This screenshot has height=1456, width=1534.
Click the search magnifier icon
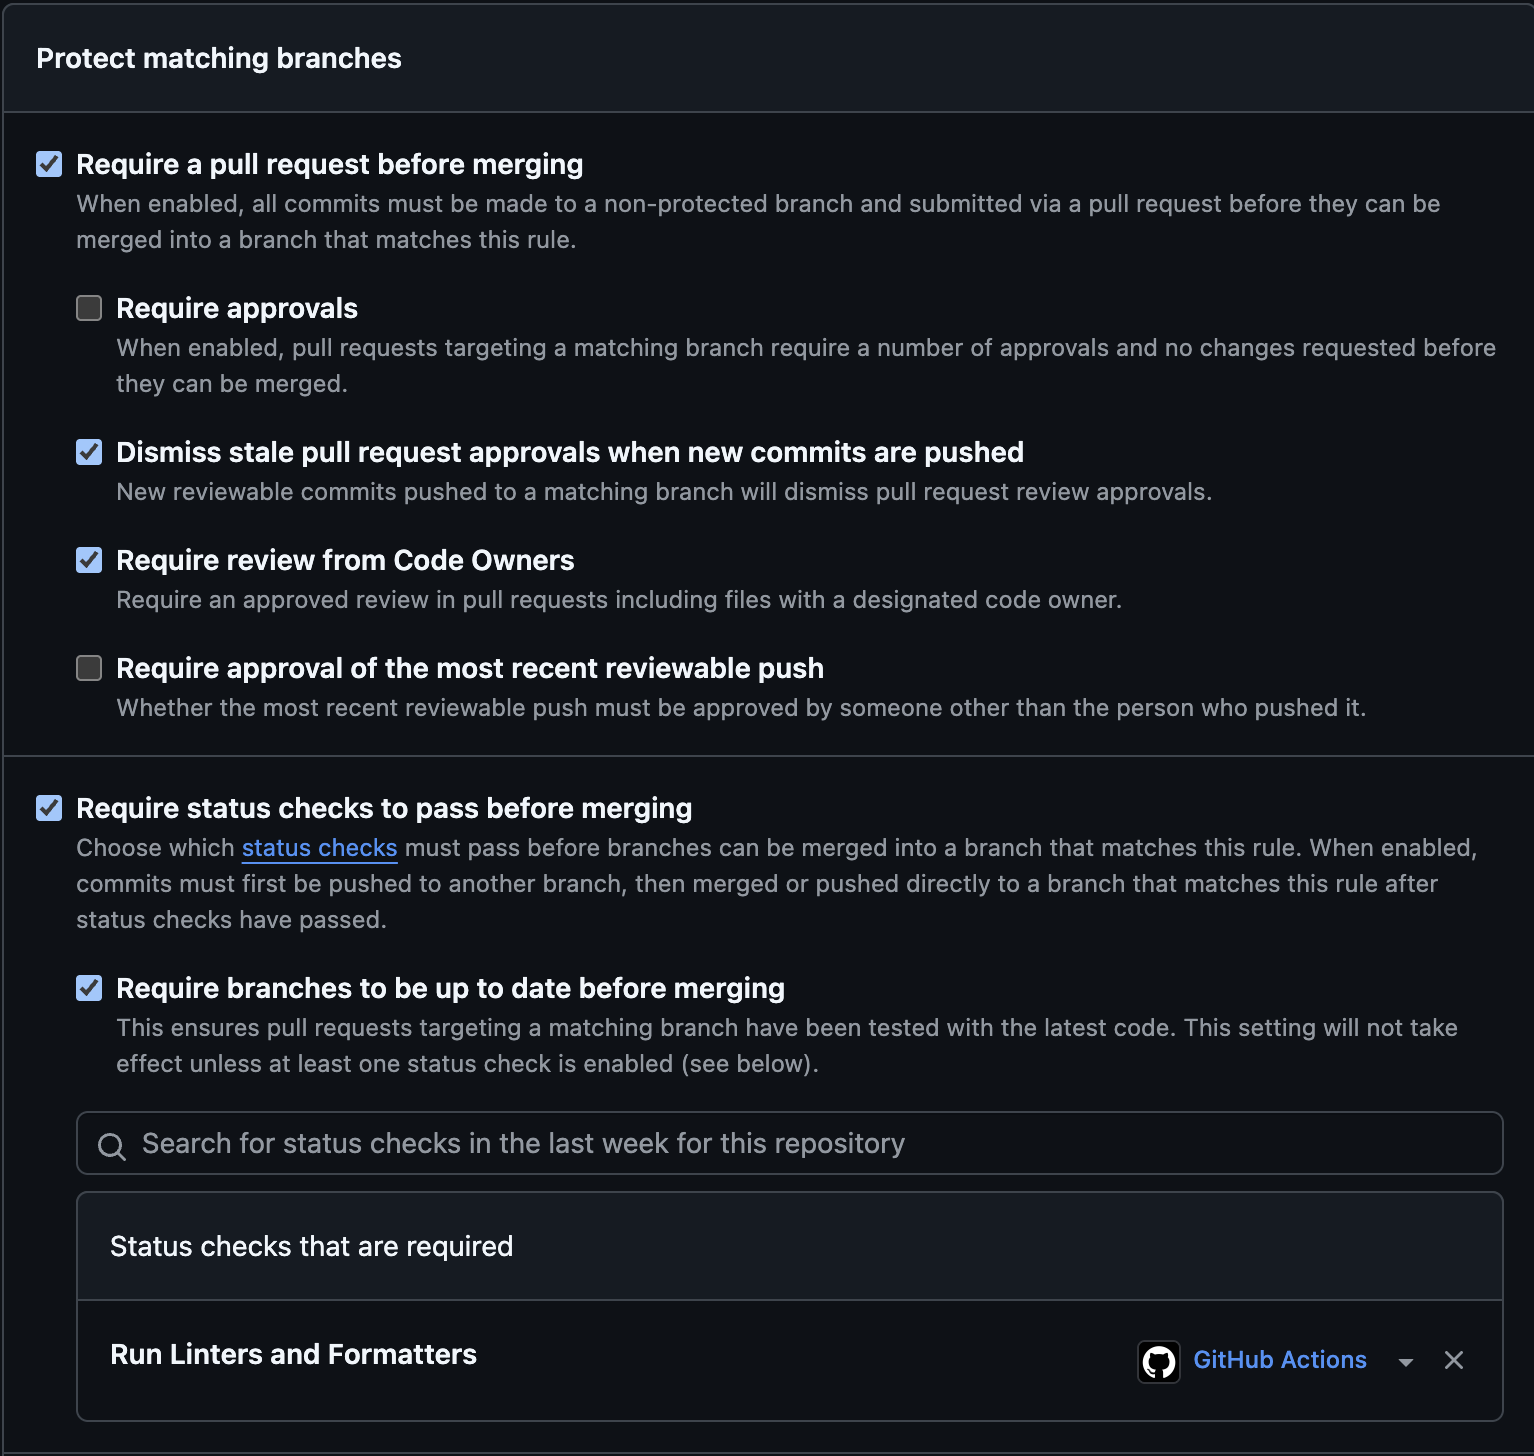[x=111, y=1146]
